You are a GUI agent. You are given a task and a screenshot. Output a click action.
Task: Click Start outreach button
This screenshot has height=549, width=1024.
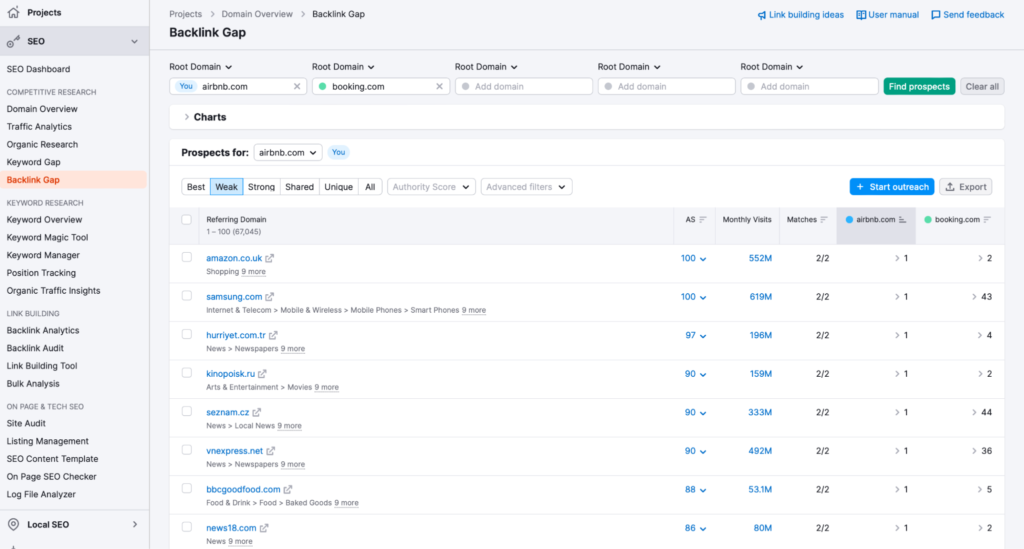891,187
